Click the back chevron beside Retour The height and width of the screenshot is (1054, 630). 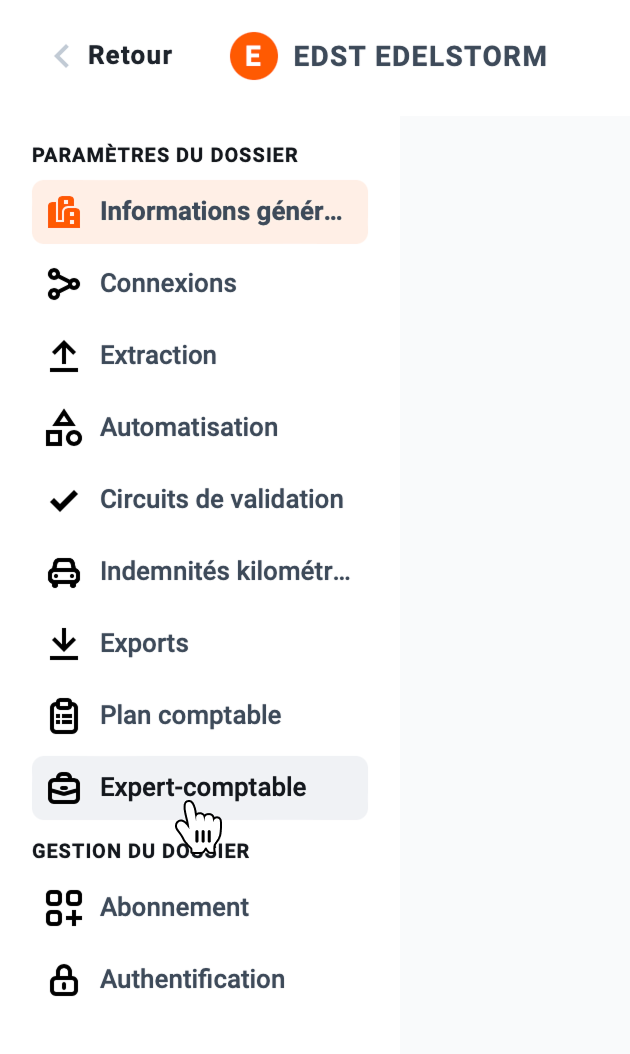coord(62,56)
